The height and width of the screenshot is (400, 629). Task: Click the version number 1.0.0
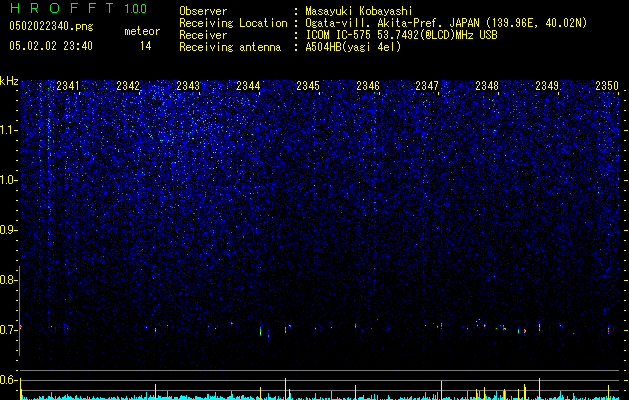pyautogui.click(x=136, y=8)
